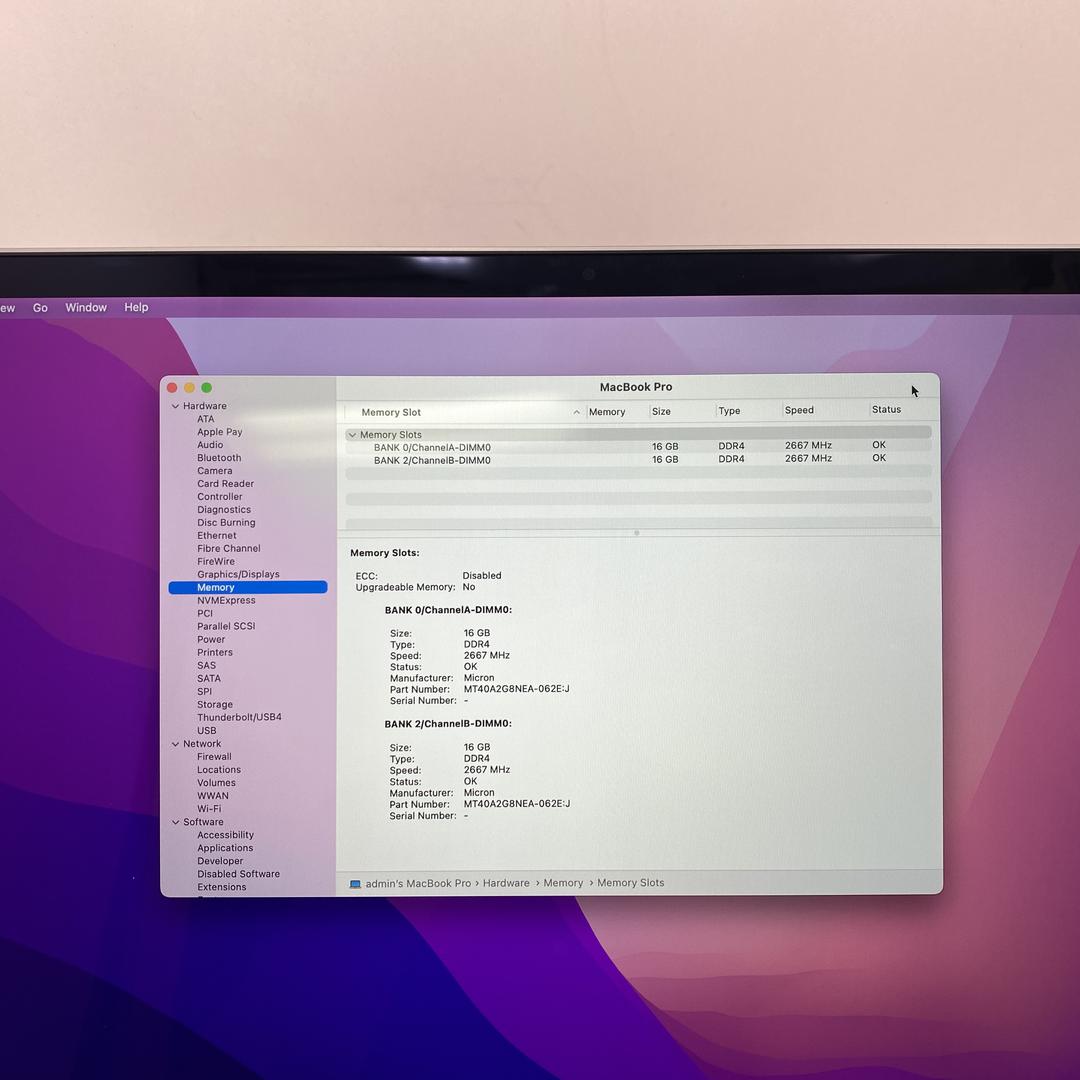Select the highlighted Memory sidebar item
Viewport: 1080px width, 1080px height.
[248, 588]
